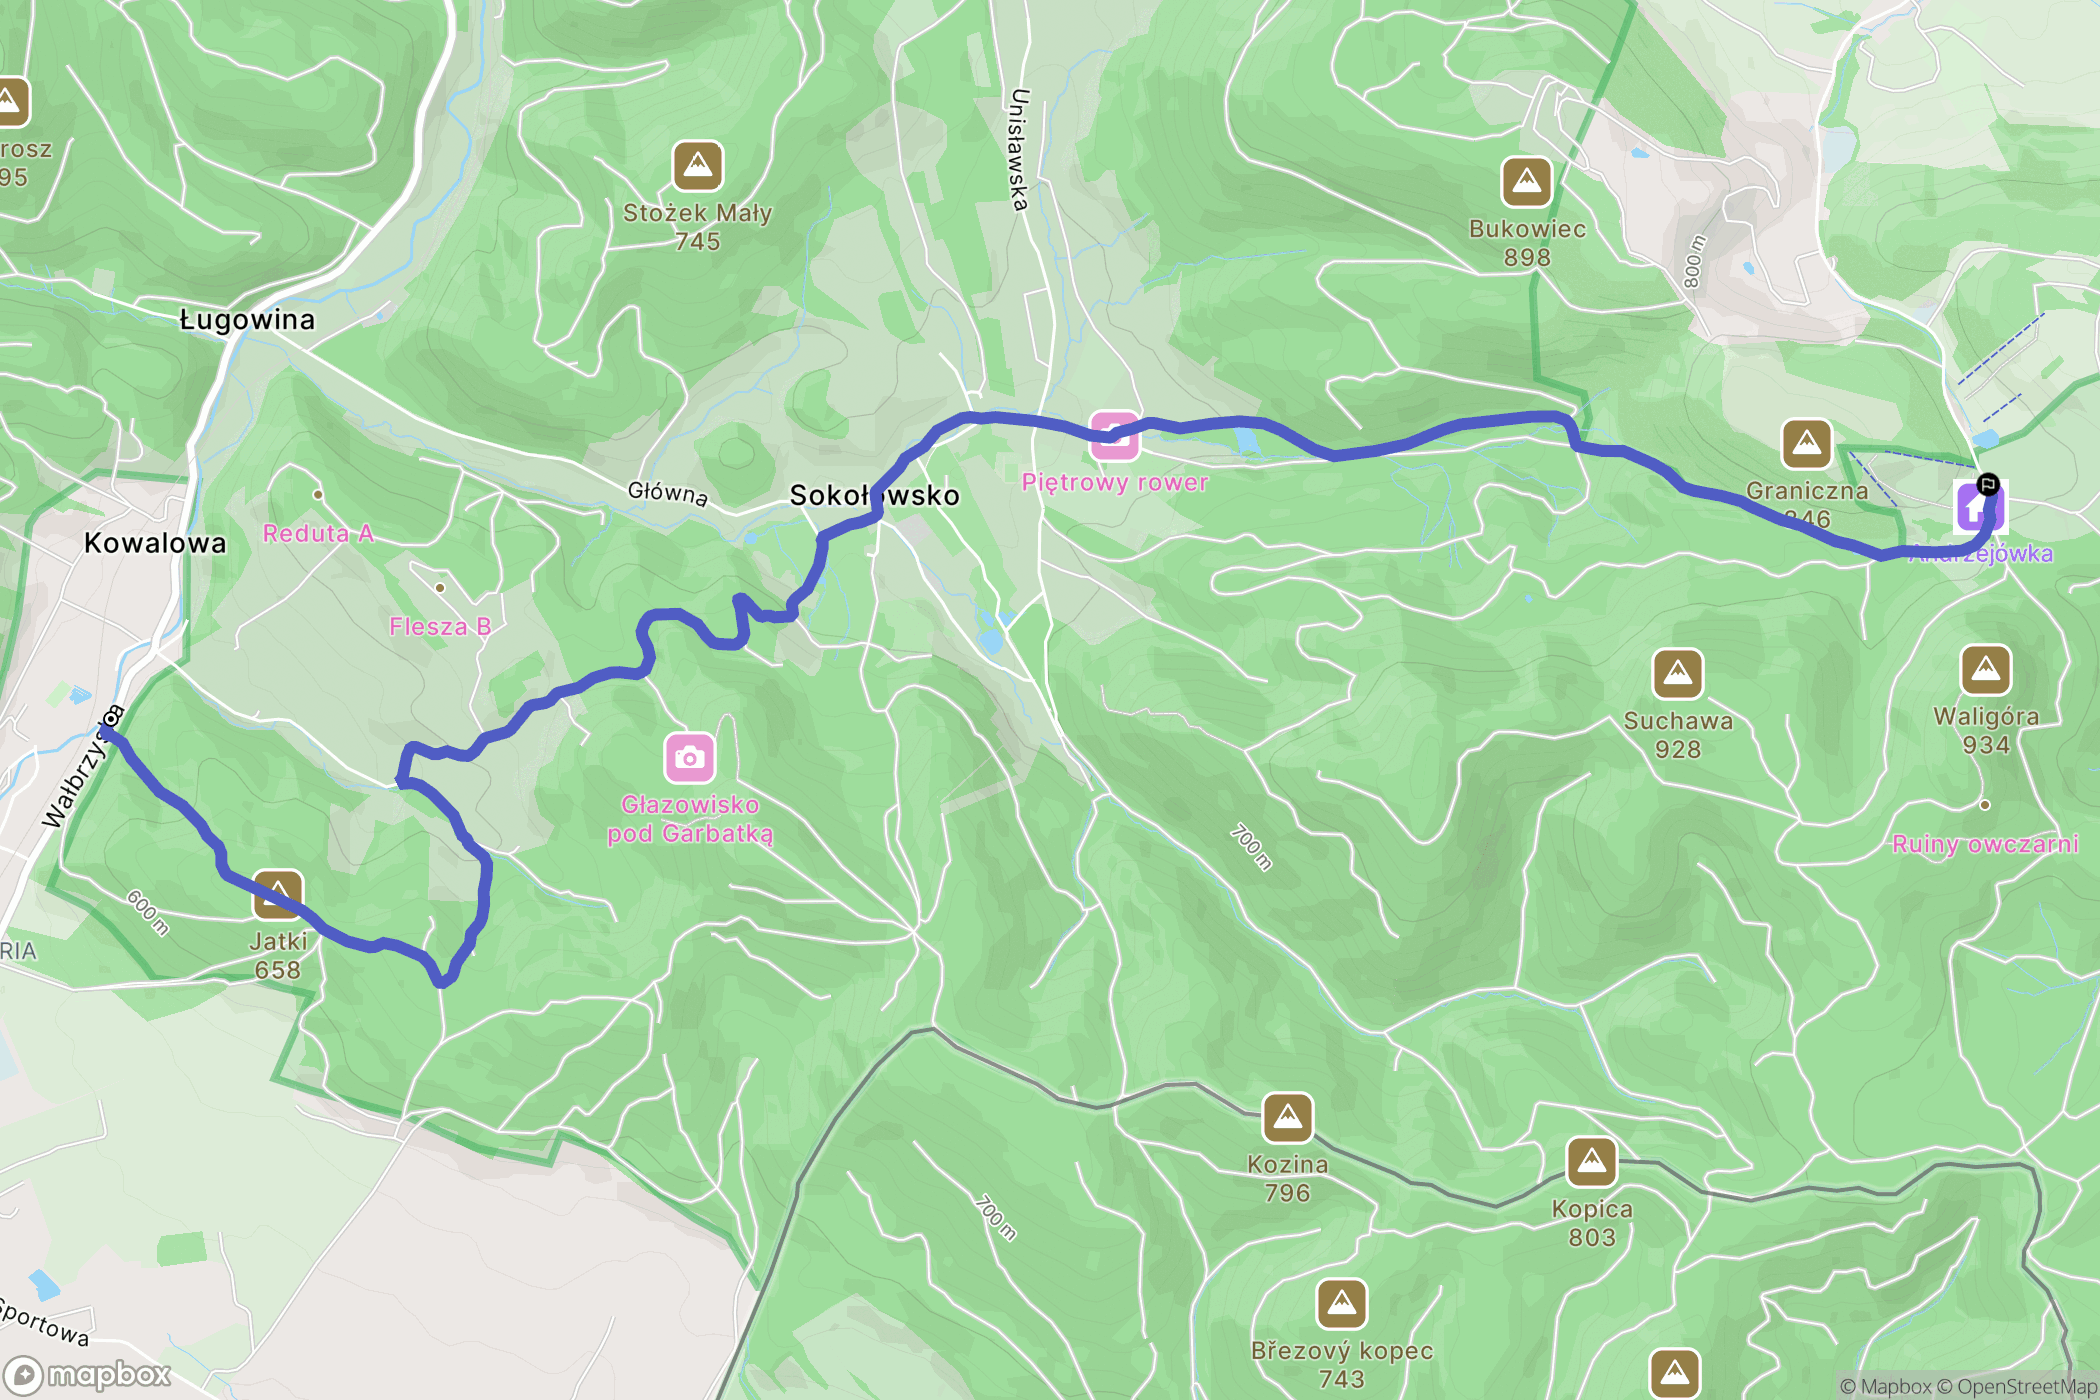Viewport: 2100px width, 1400px height.
Task: Click the Reduta A point label
Action: point(318,533)
